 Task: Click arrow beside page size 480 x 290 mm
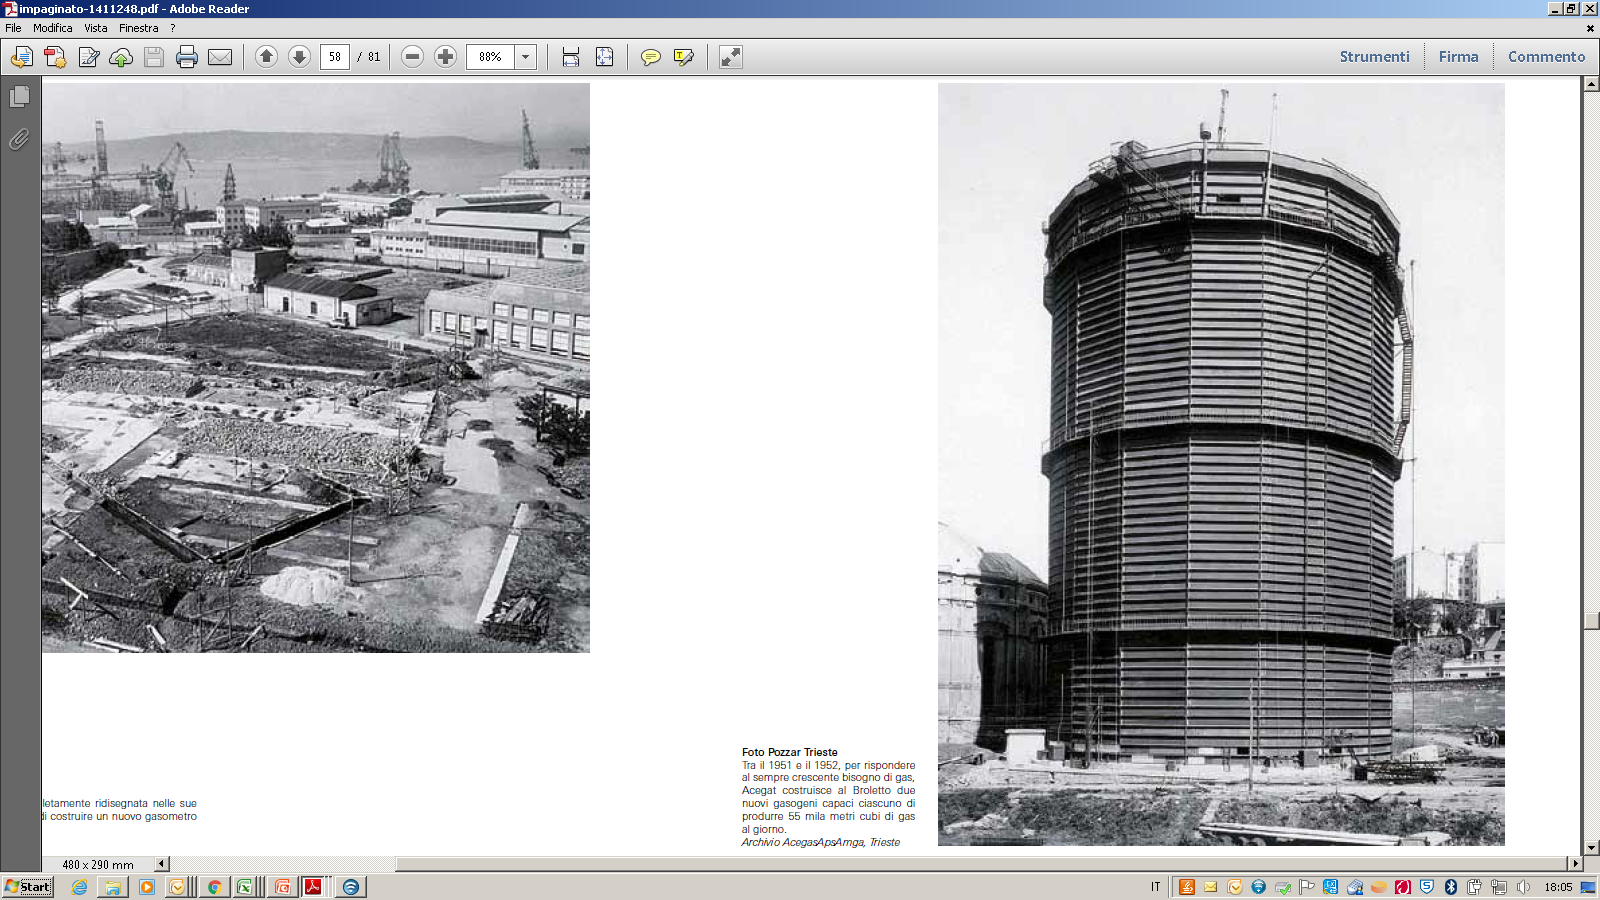[x=162, y=864]
